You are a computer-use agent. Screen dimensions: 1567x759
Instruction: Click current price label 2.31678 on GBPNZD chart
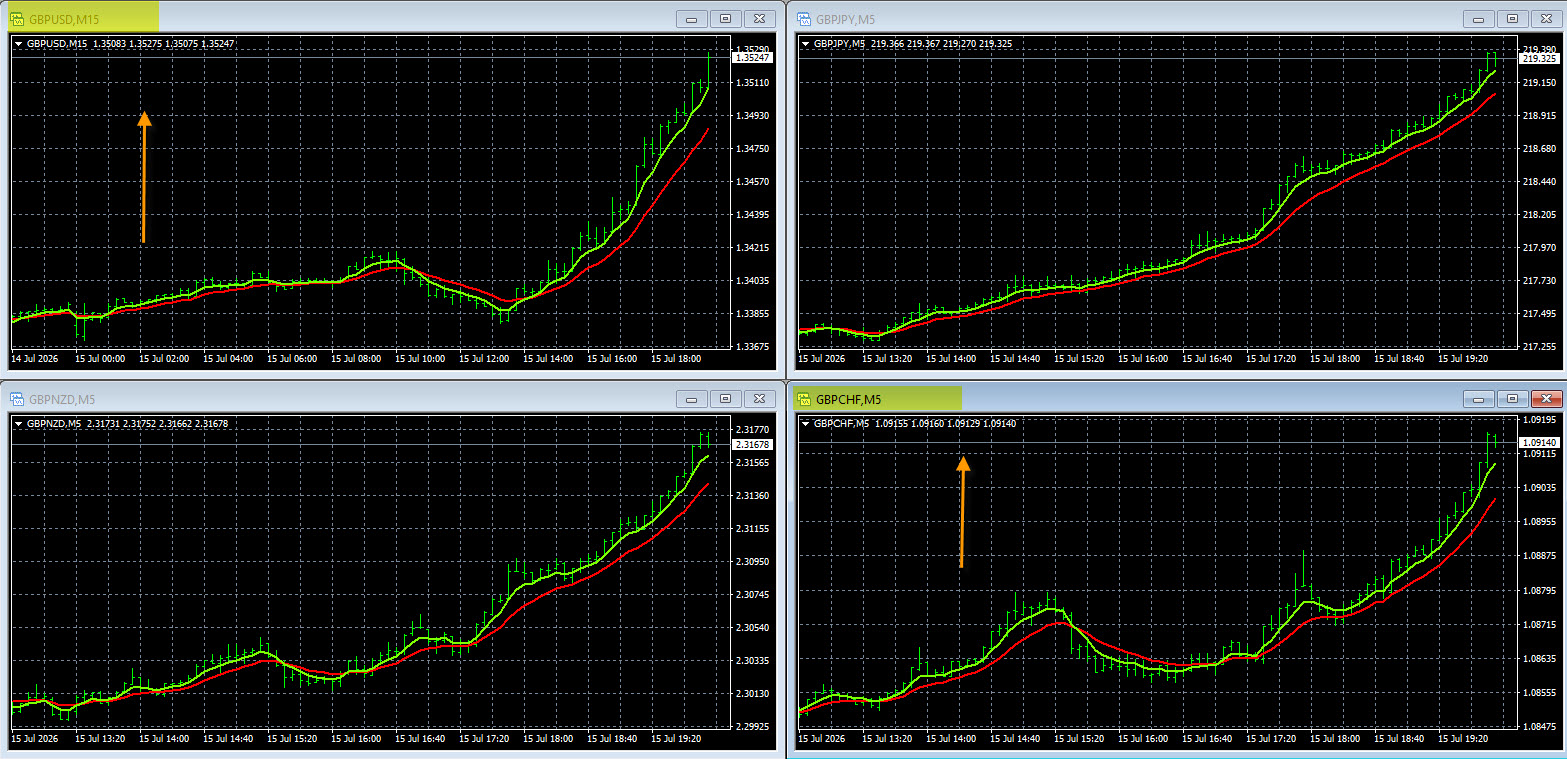click(x=752, y=444)
